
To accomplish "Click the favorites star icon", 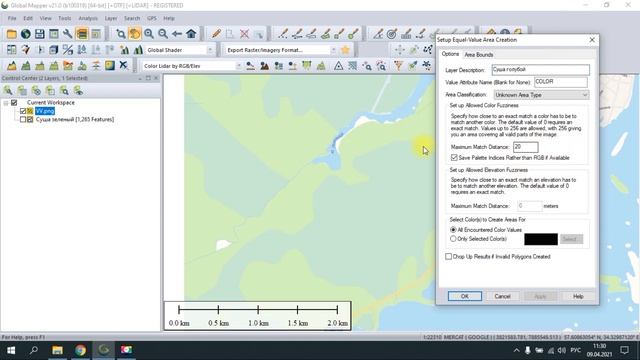I will point(345,50).
